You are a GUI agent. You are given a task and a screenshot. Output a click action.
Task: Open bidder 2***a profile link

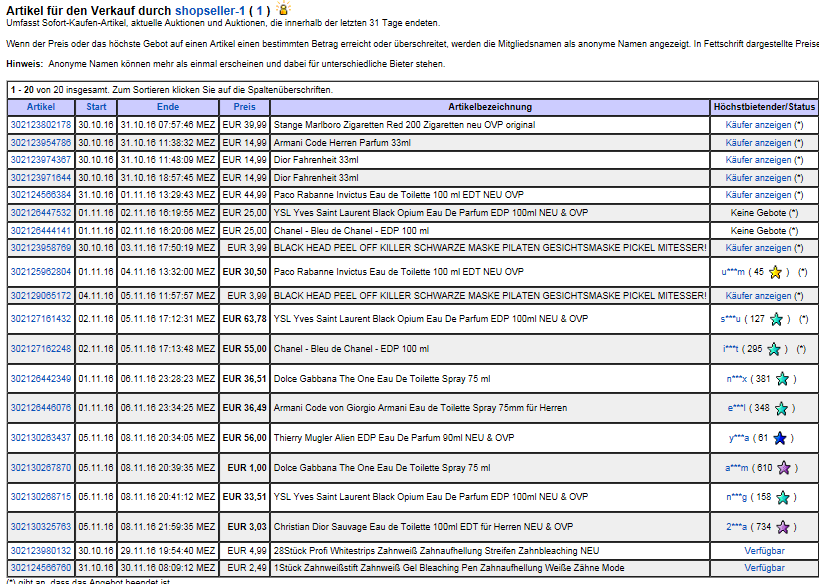[736, 527]
